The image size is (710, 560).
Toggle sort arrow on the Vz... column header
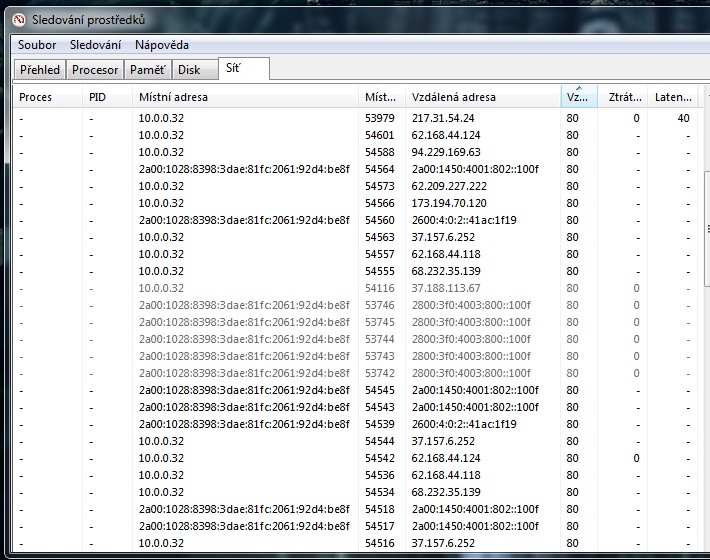[x=577, y=98]
